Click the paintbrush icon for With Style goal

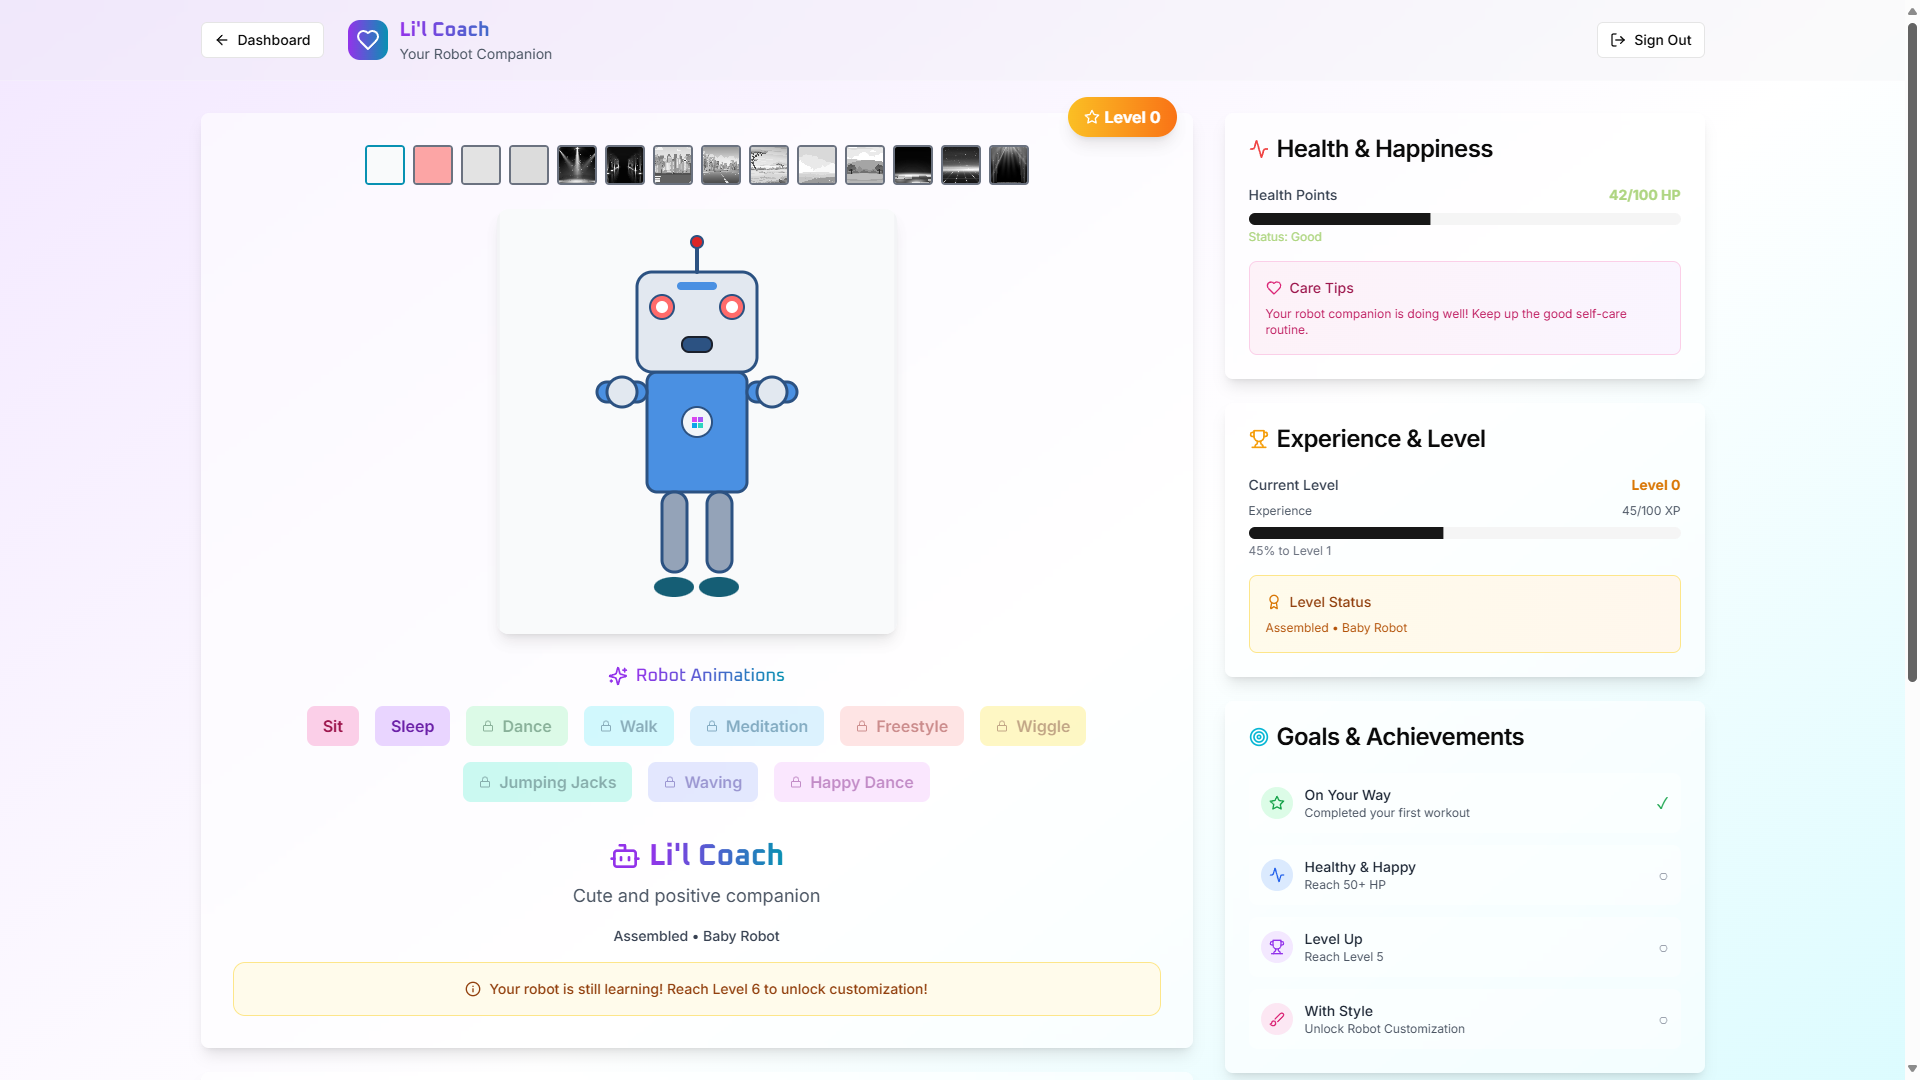pyautogui.click(x=1276, y=1019)
